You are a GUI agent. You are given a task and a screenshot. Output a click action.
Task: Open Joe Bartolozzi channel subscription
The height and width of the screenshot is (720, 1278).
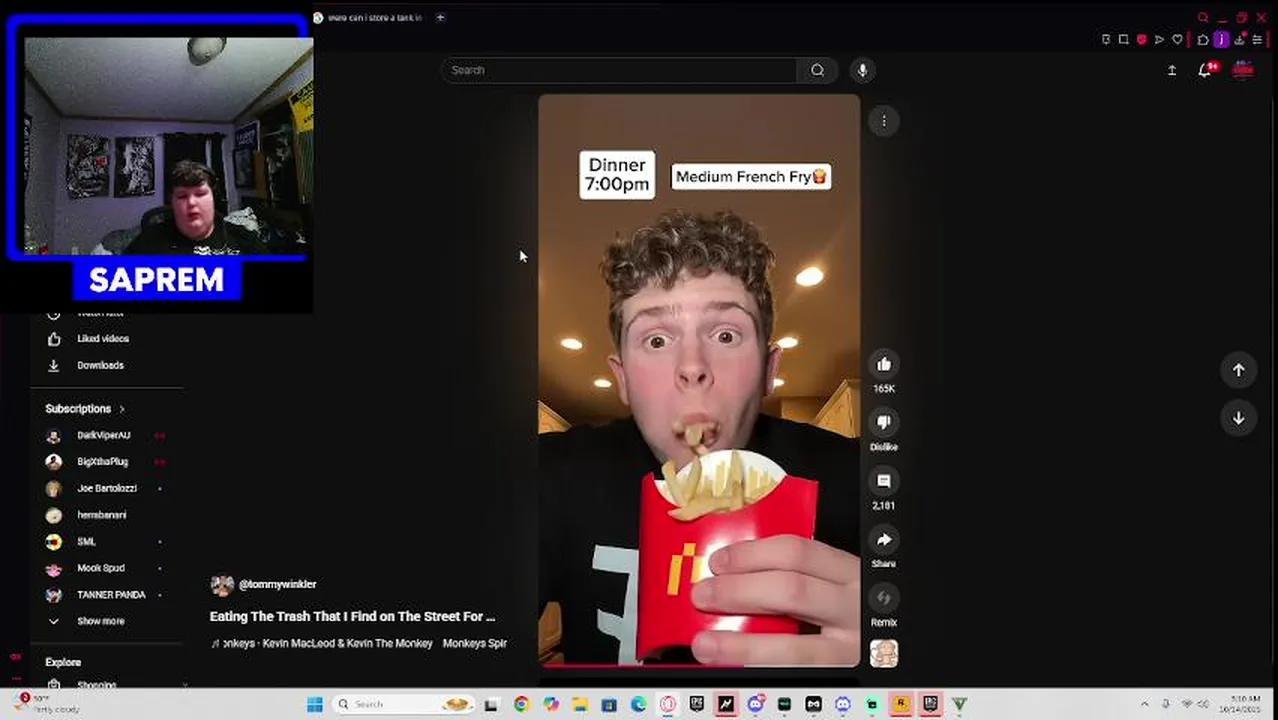point(105,489)
